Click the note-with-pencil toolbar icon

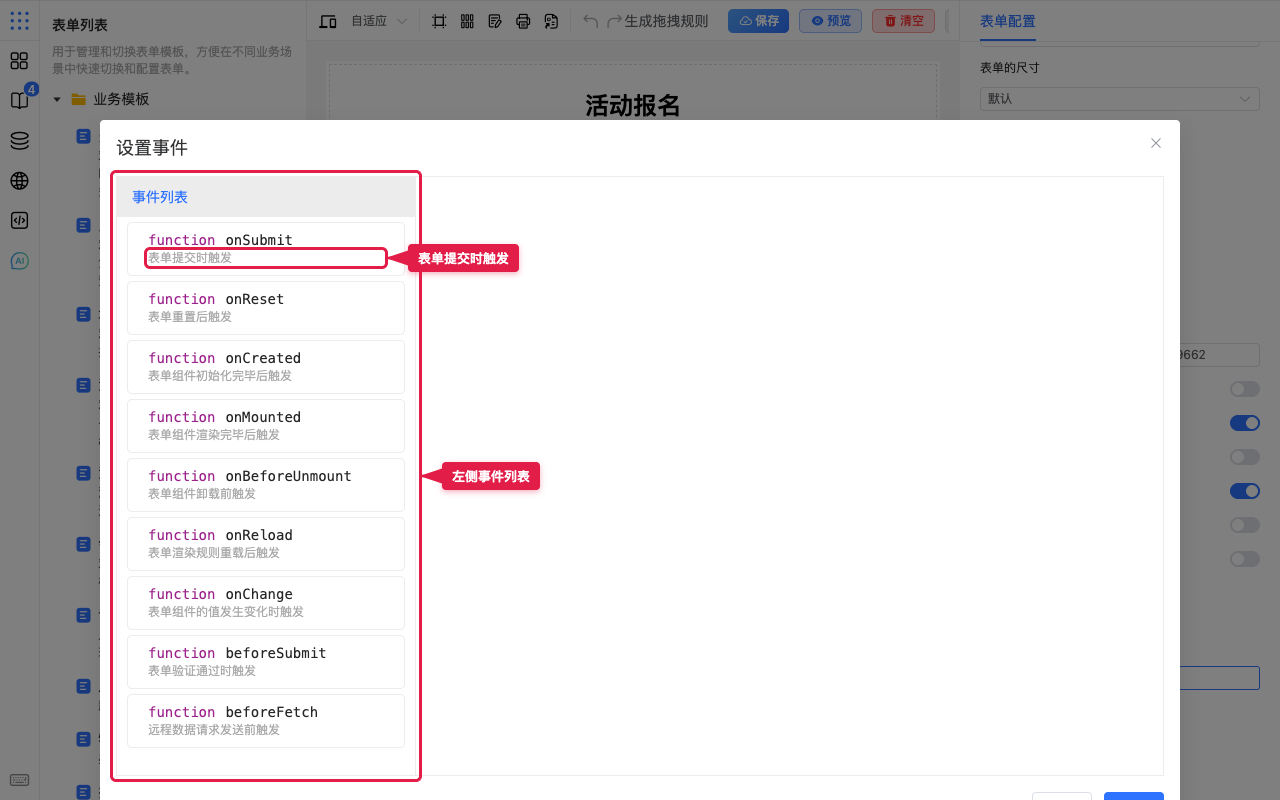coord(495,21)
